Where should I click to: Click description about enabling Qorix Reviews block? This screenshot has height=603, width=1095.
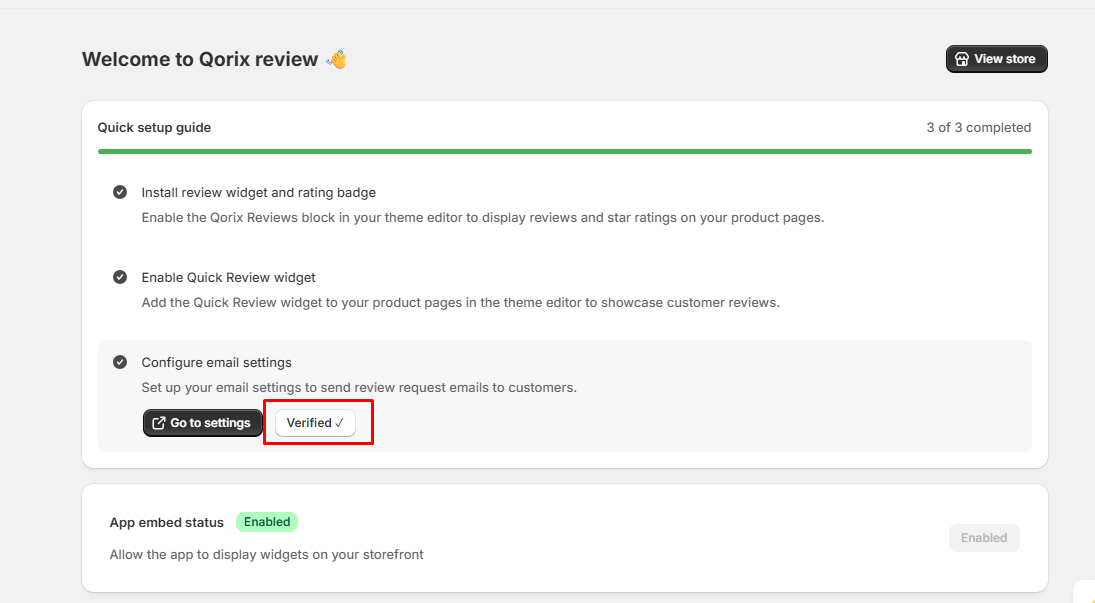tap(483, 217)
